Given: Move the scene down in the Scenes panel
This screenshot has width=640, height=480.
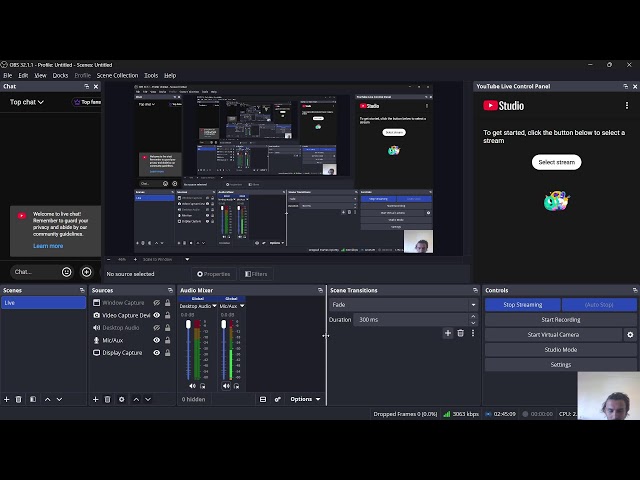Looking at the screenshot, I should [x=60, y=399].
